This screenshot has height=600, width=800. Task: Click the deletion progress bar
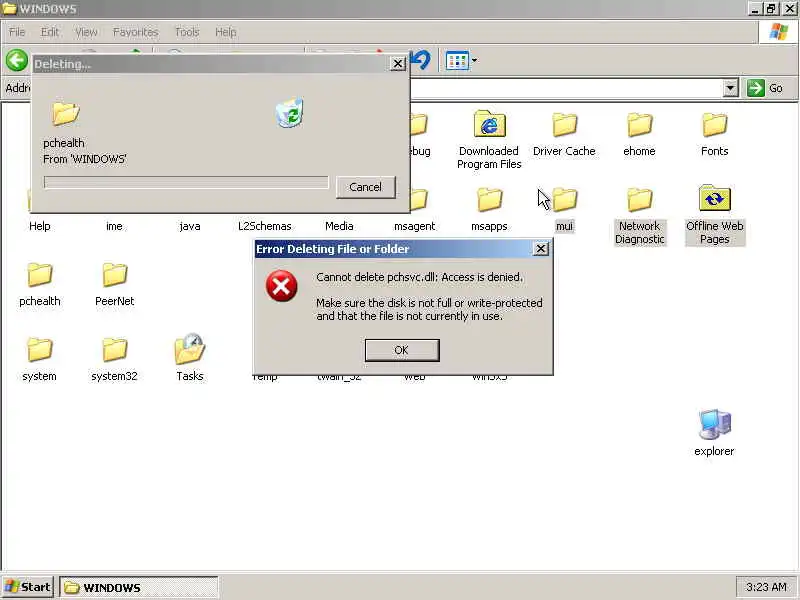click(186, 182)
